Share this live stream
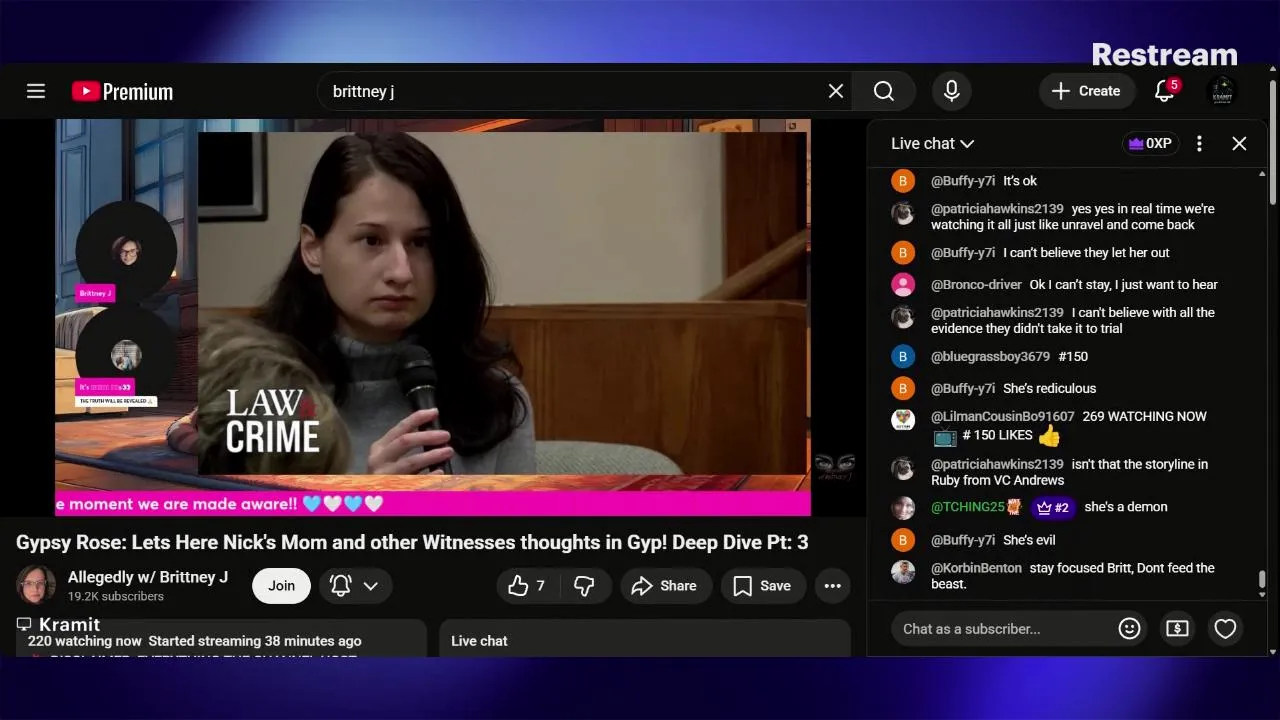This screenshot has width=1280, height=720. 666,586
